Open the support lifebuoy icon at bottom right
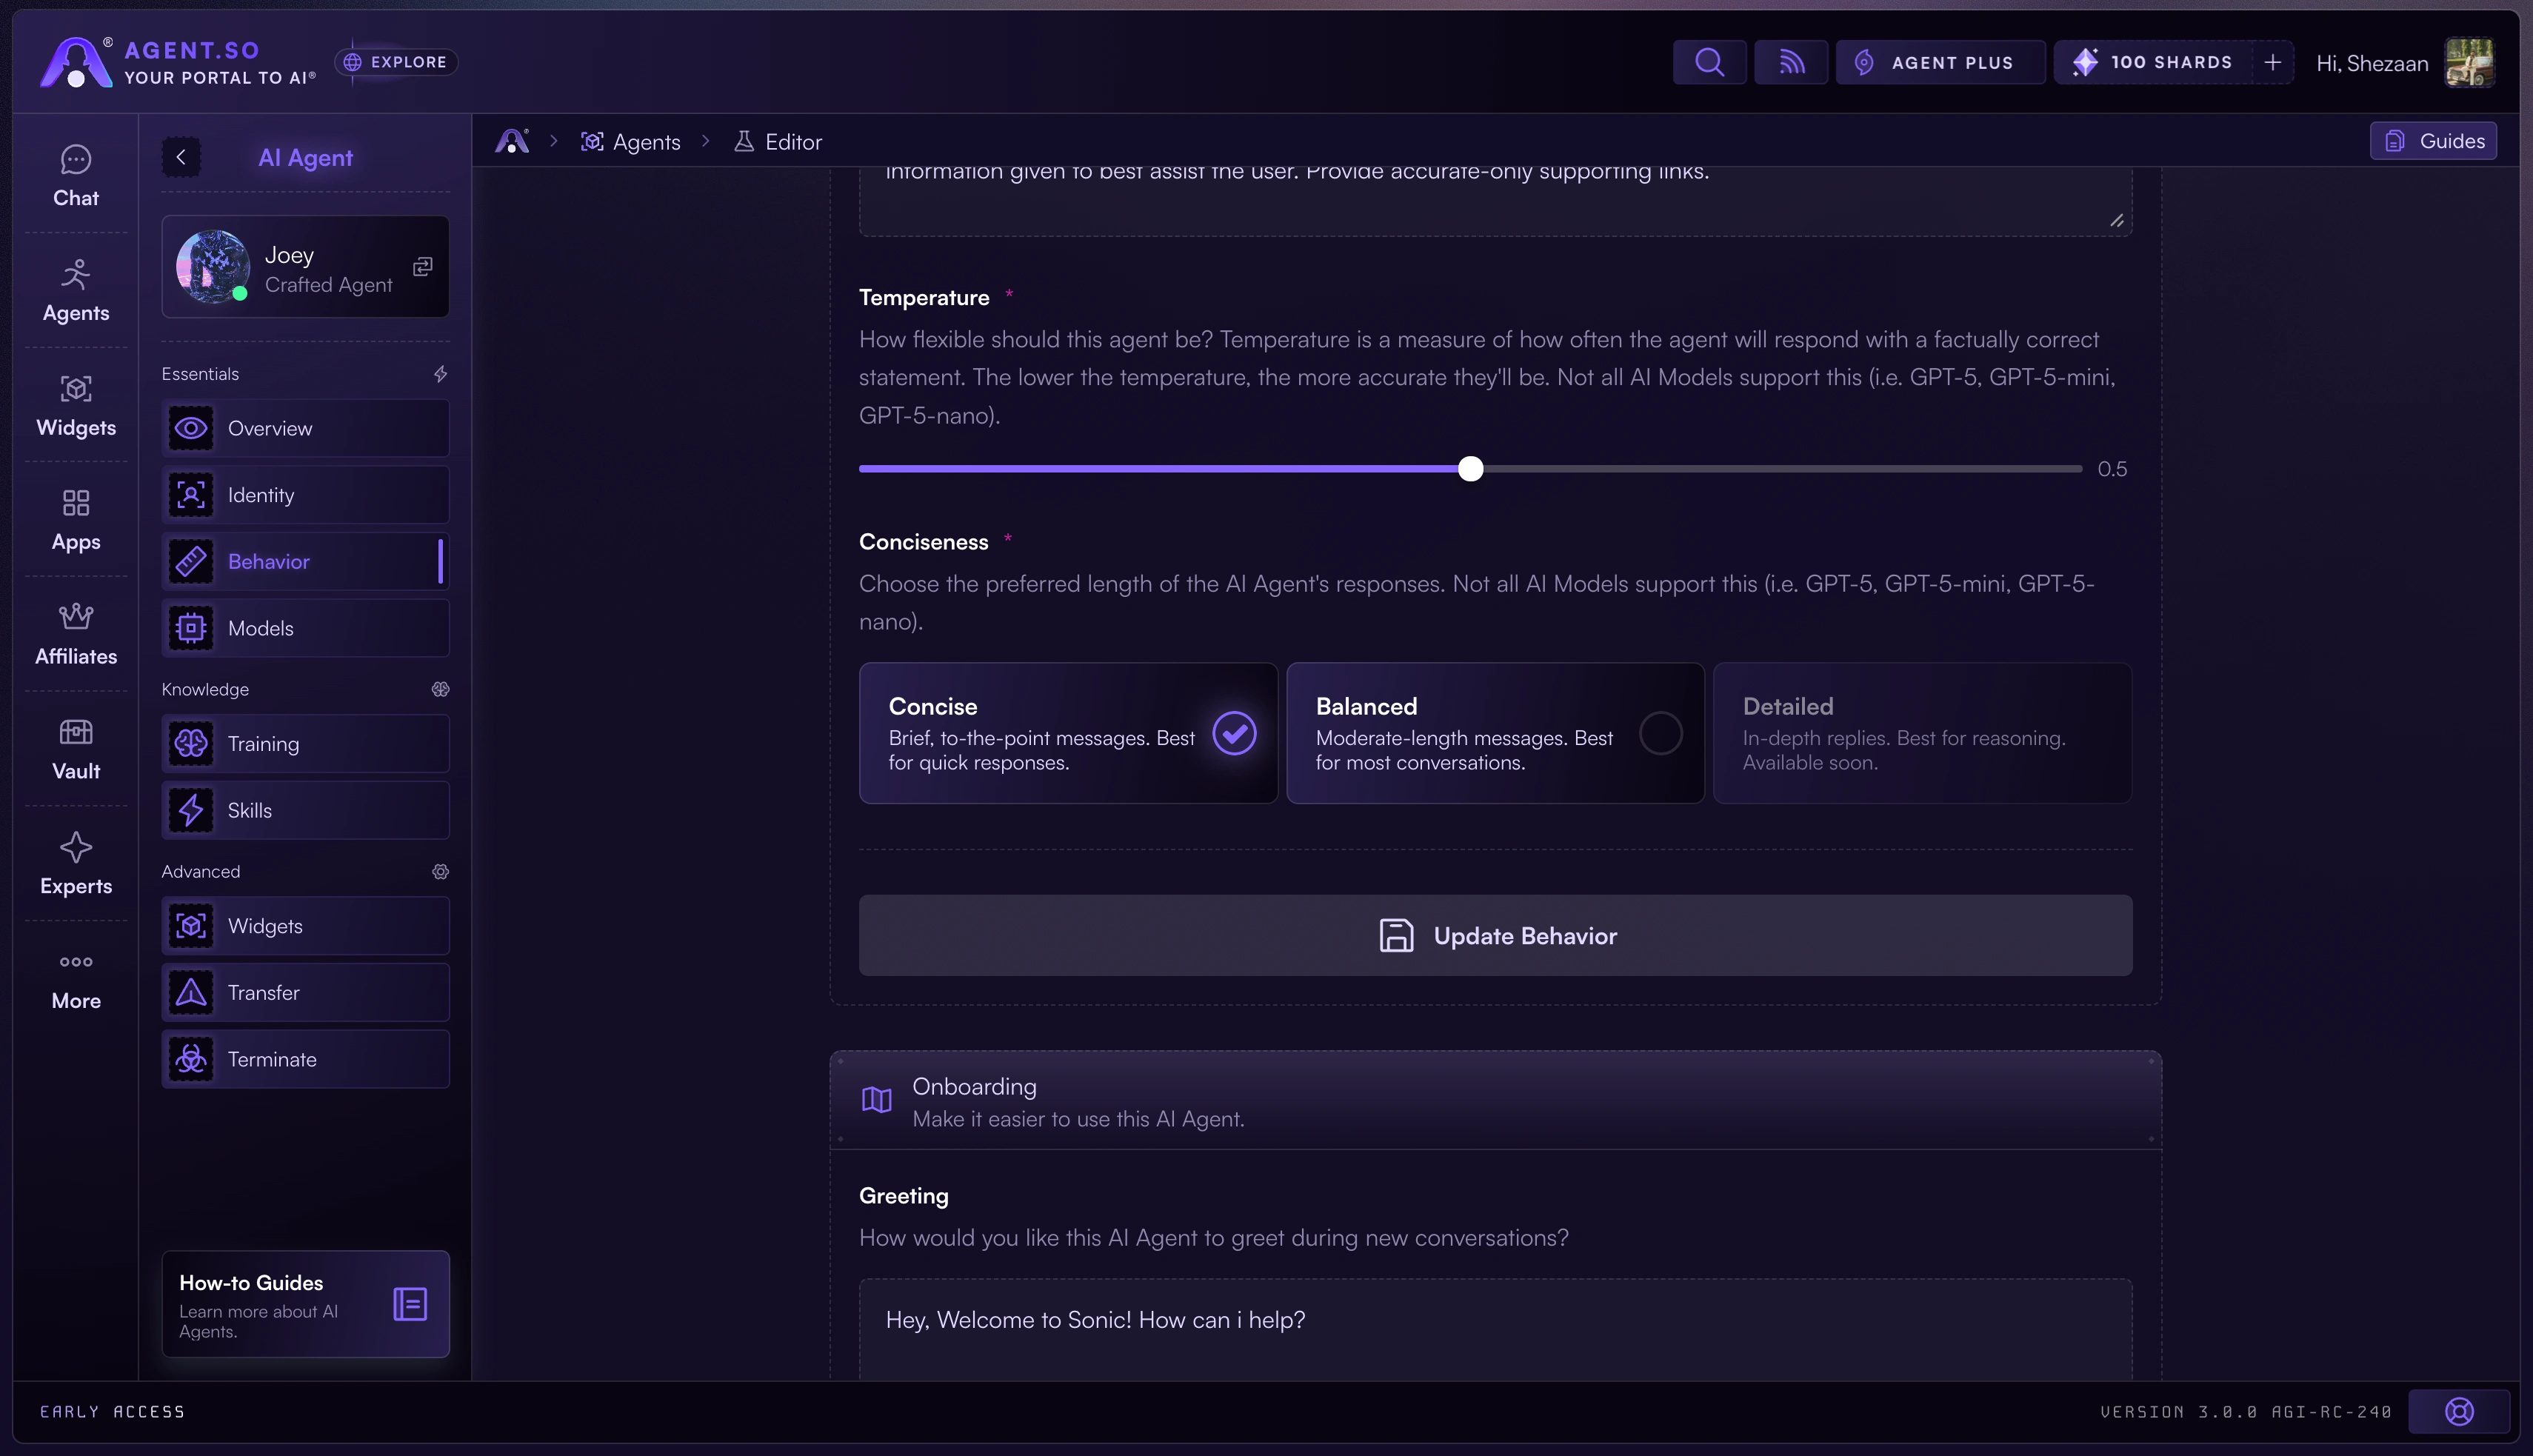 pyautogui.click(x=2459, y=1411)
